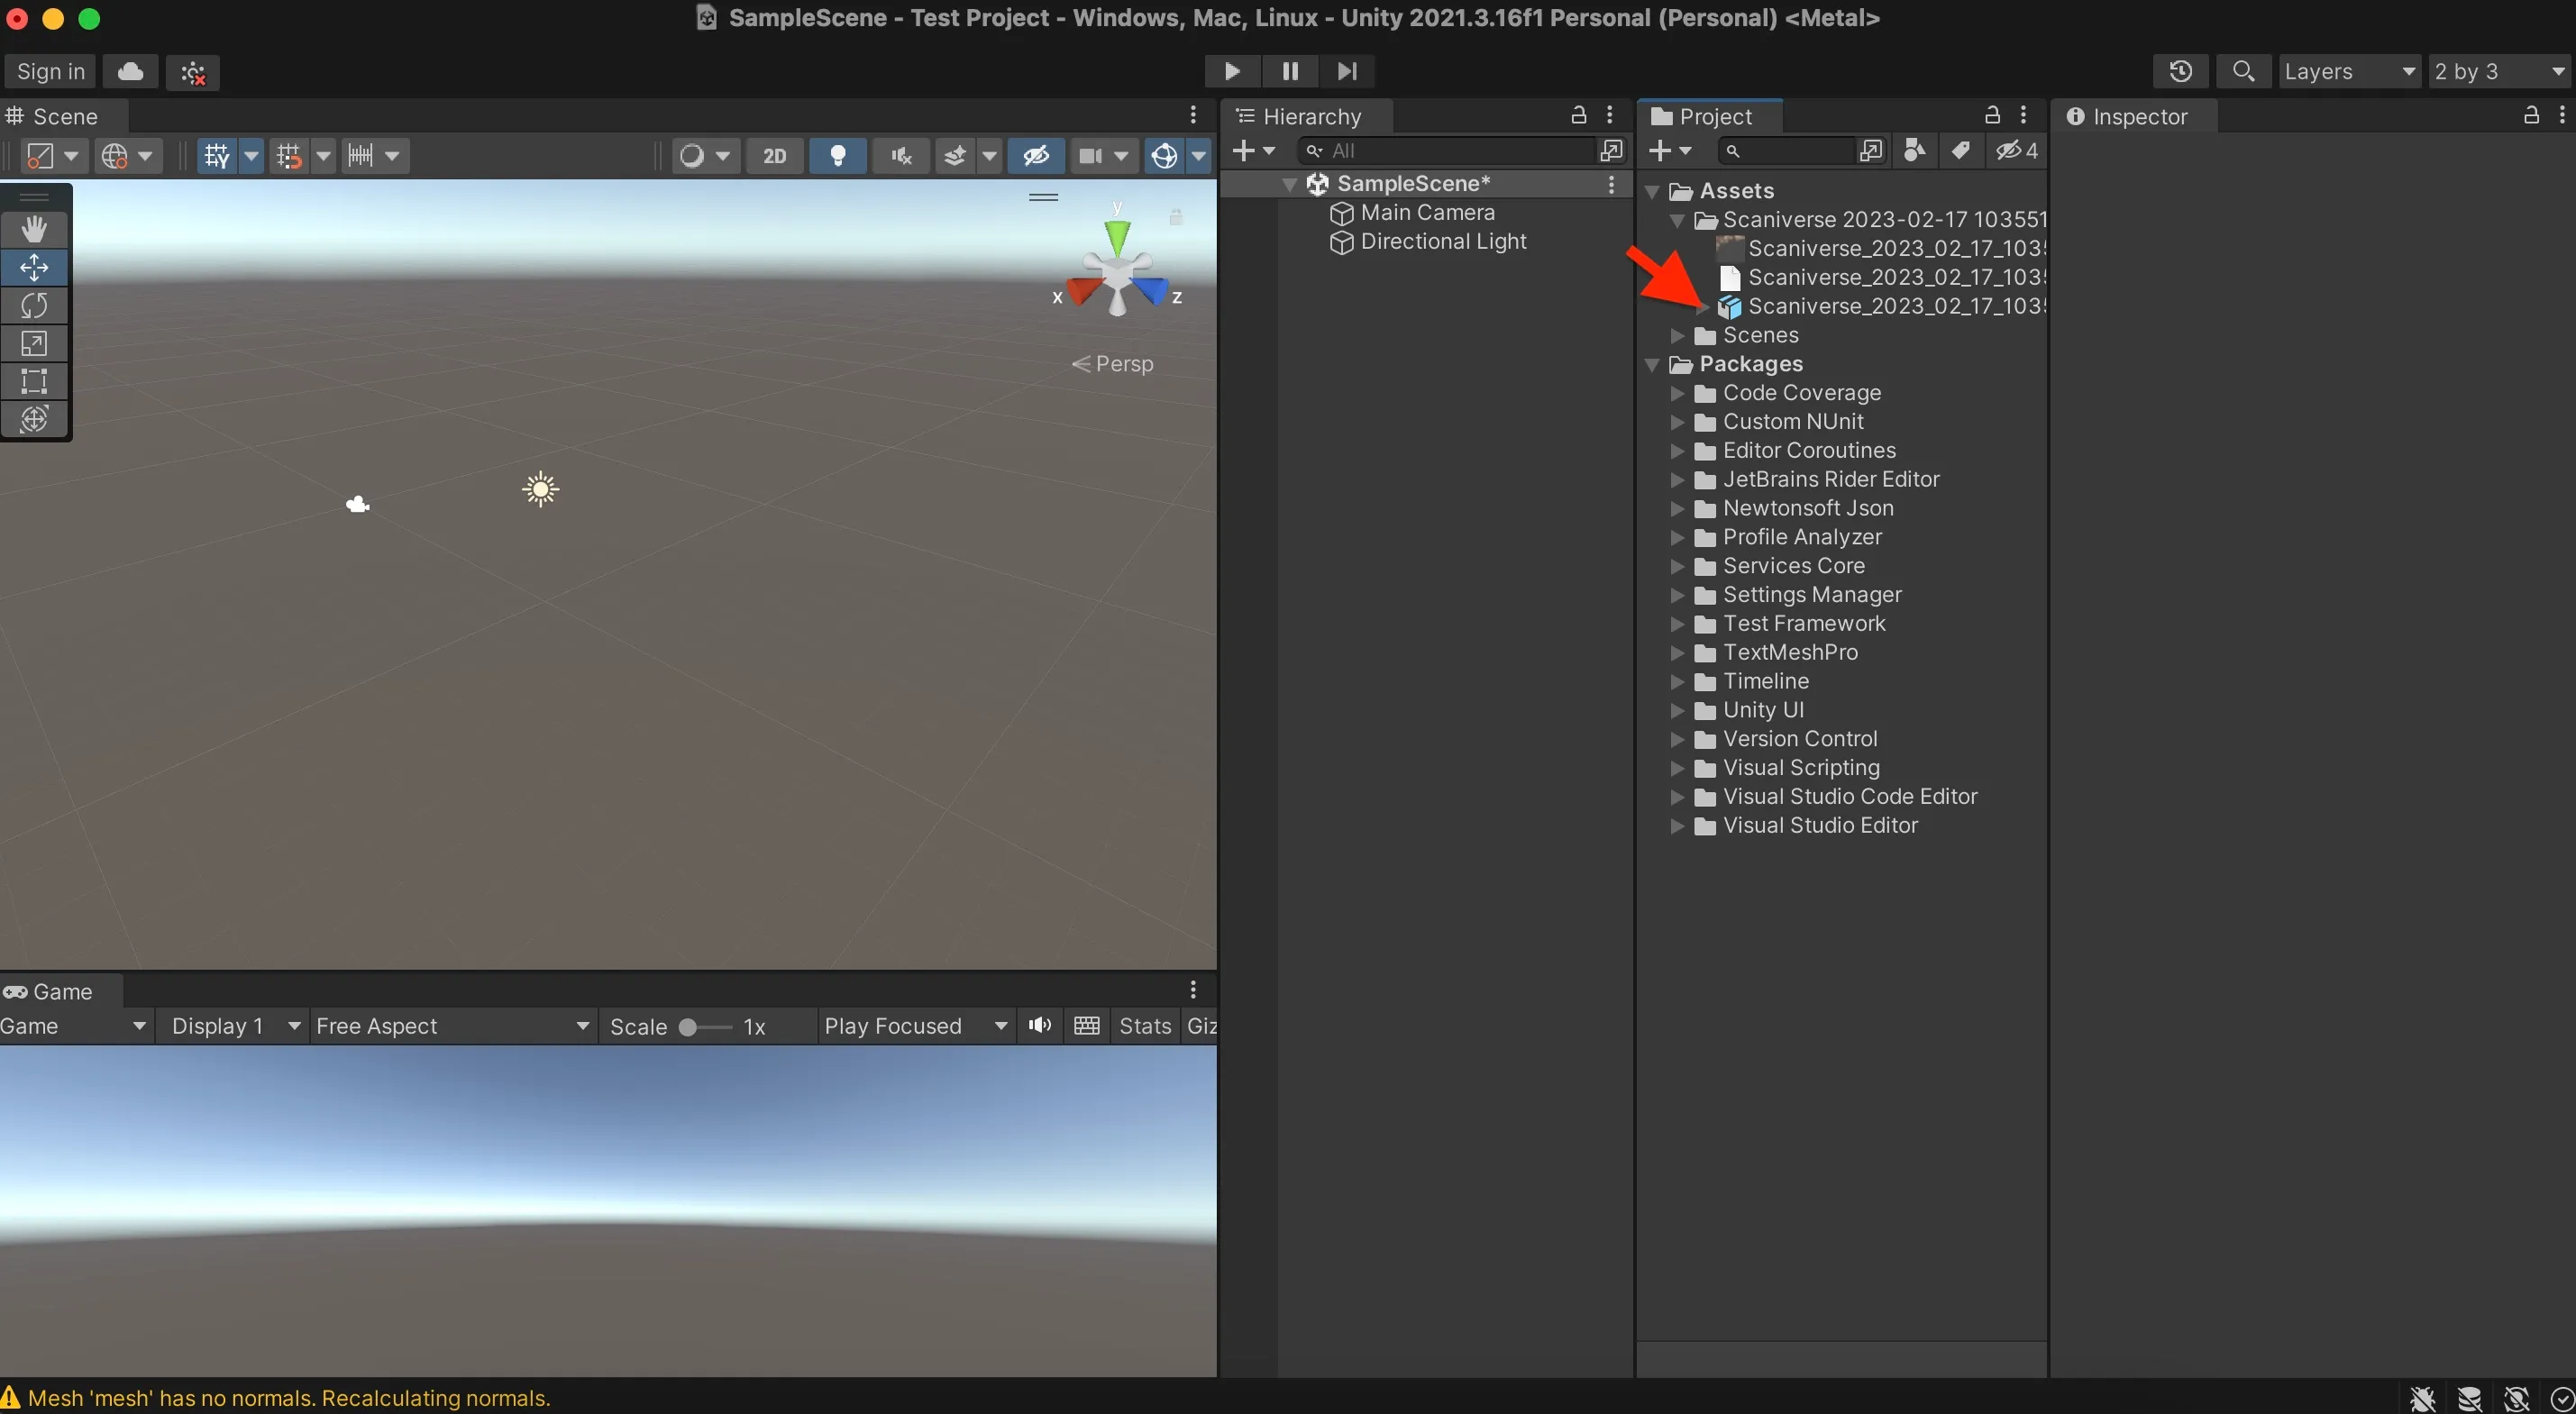Toggle 2D view mode
The width and height of the screenshot is (2576, 1414).
tap(774, 156)
